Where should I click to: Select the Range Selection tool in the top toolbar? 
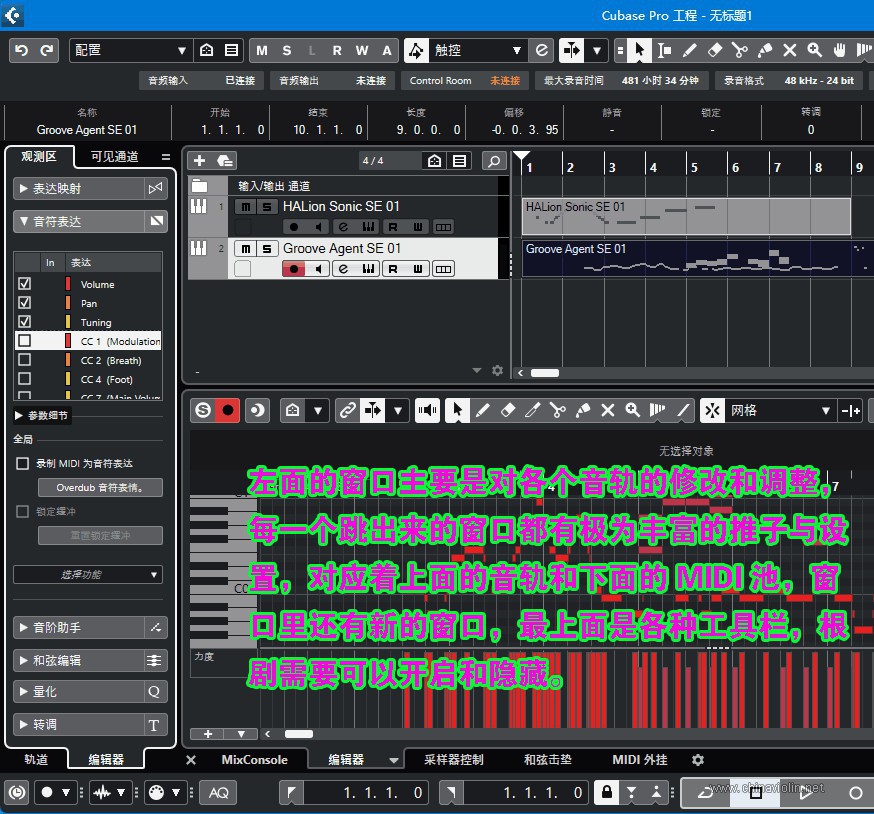pos(664,51)
